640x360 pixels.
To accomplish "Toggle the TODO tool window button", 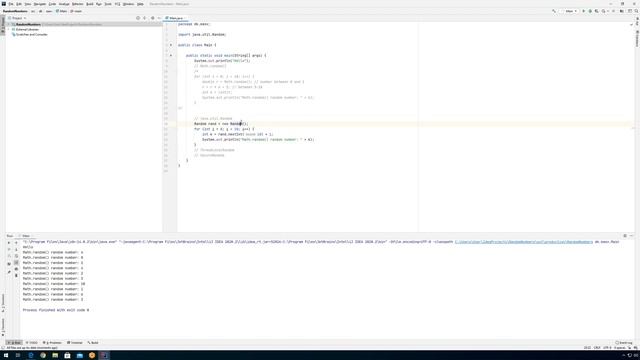I will [x=32, y=343].
